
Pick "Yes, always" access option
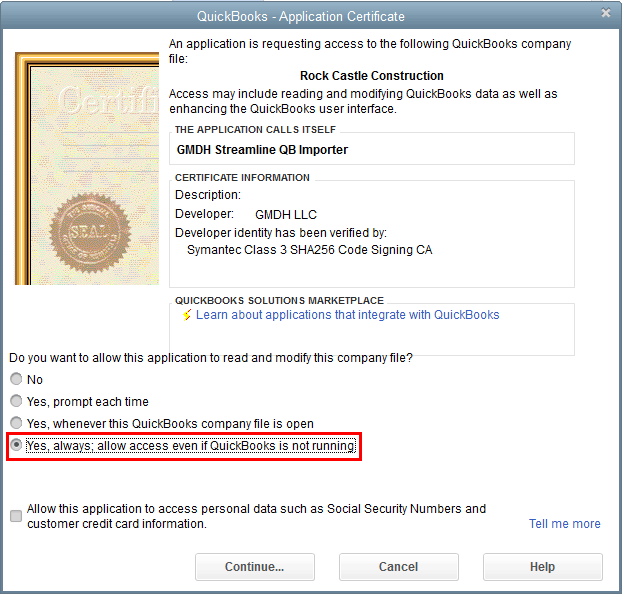coord(16,446)
